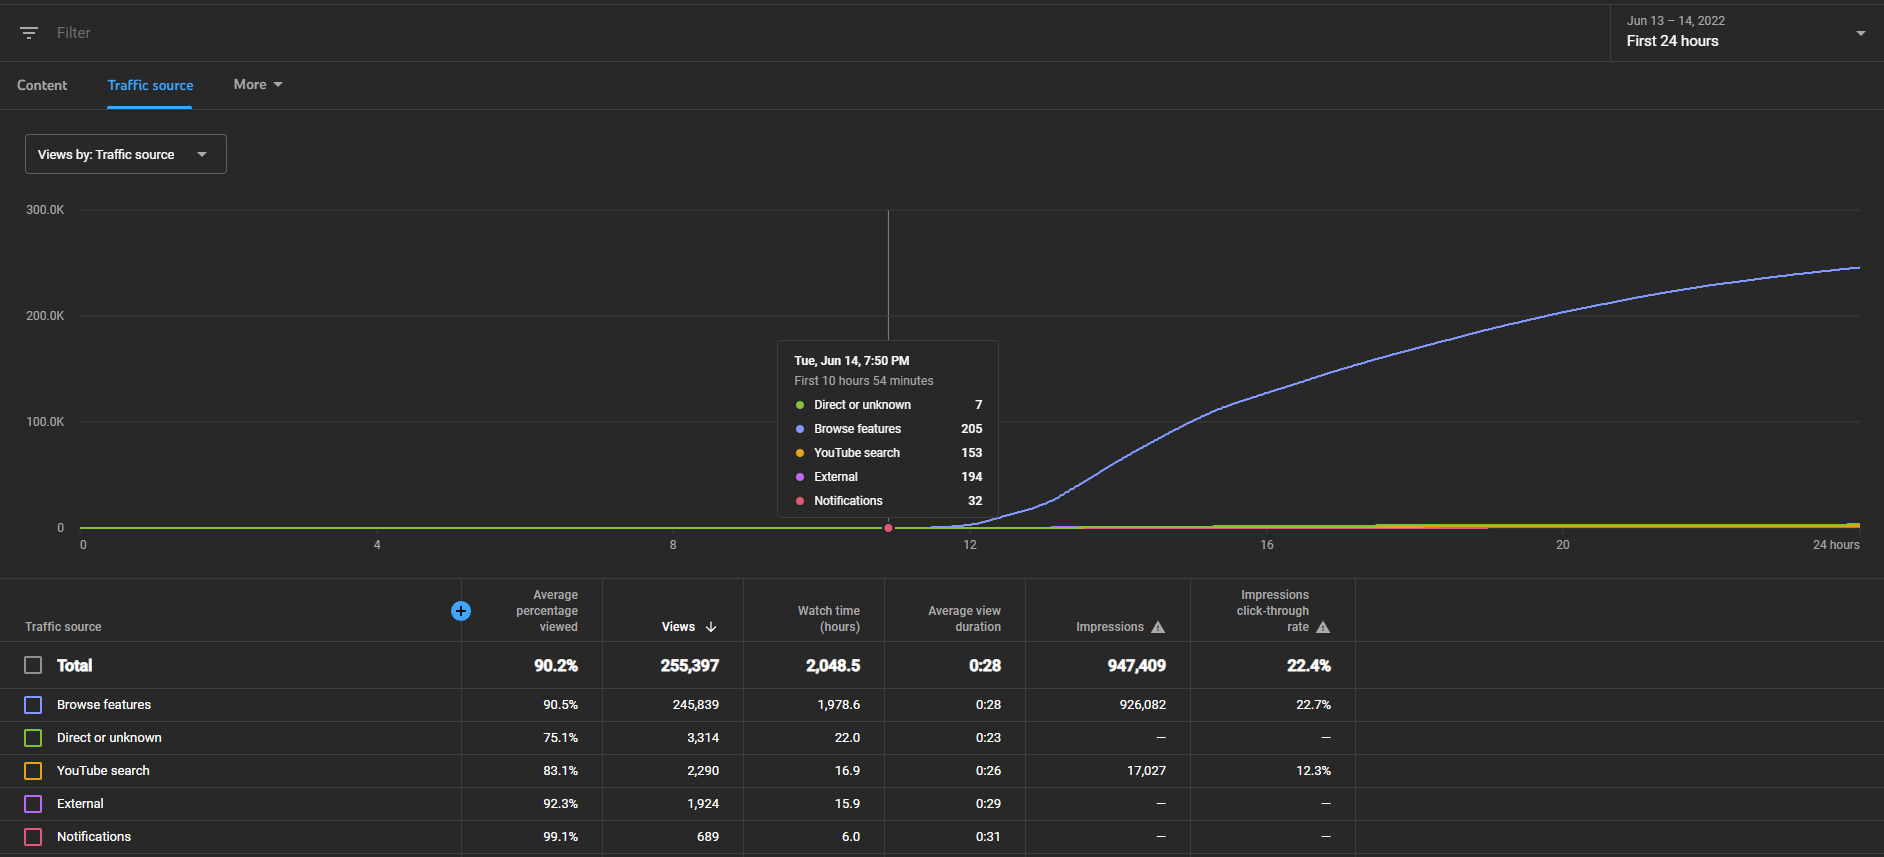
Task: Toggle the Total checkbox
Action: [x=33, y=665]
